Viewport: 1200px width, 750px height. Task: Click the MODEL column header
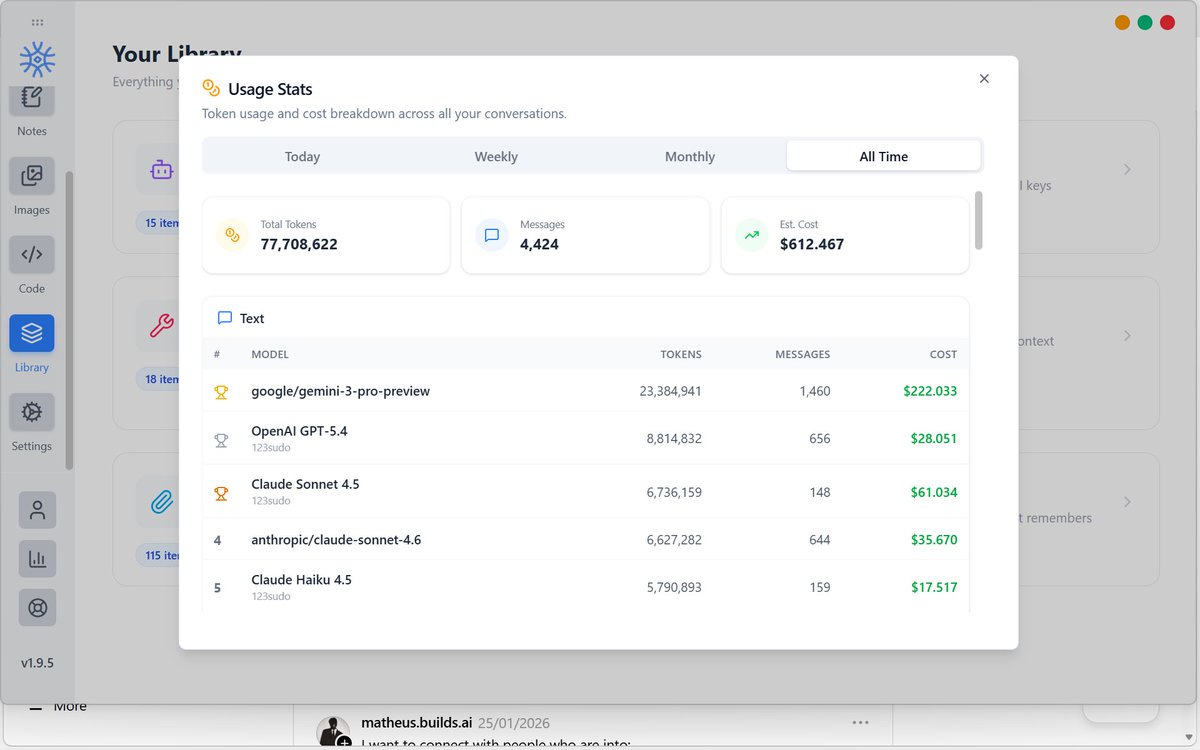[x=270, y=354]
